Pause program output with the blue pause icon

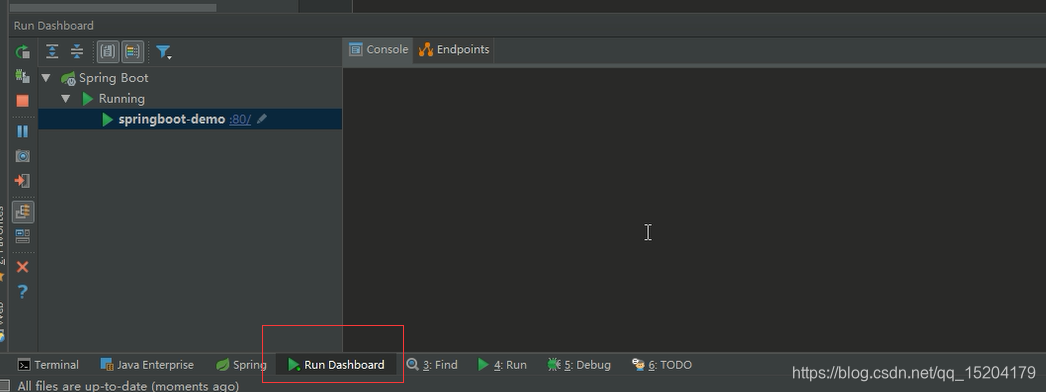[23, 131]
